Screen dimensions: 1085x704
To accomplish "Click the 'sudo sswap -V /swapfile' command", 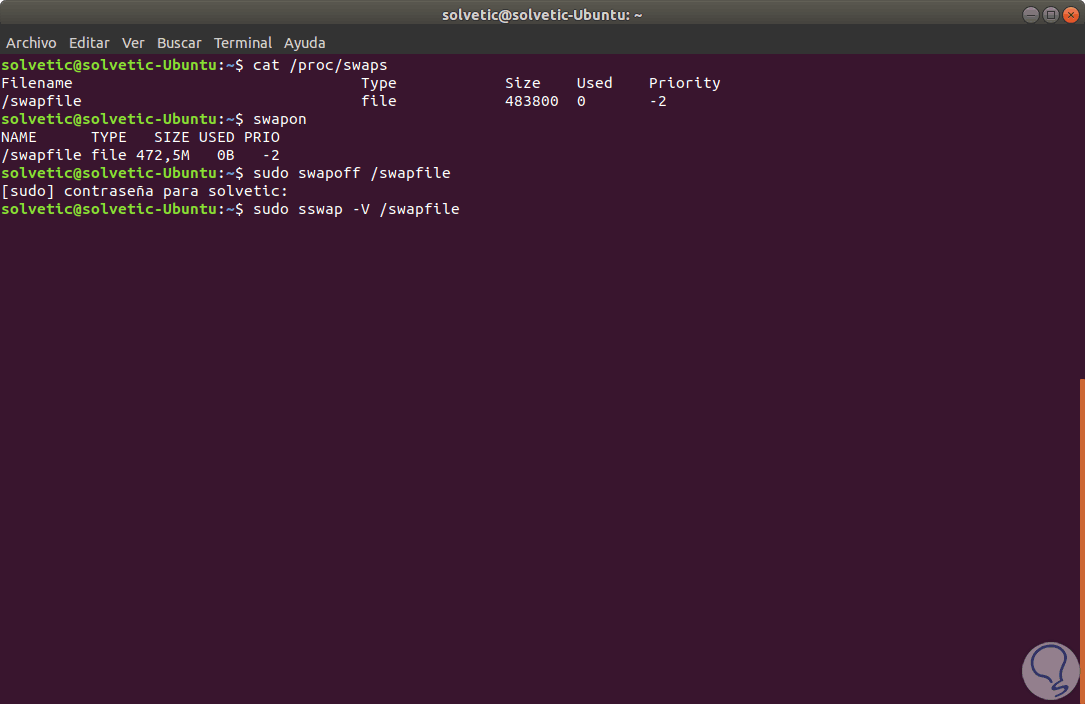I will pos(356,209).
